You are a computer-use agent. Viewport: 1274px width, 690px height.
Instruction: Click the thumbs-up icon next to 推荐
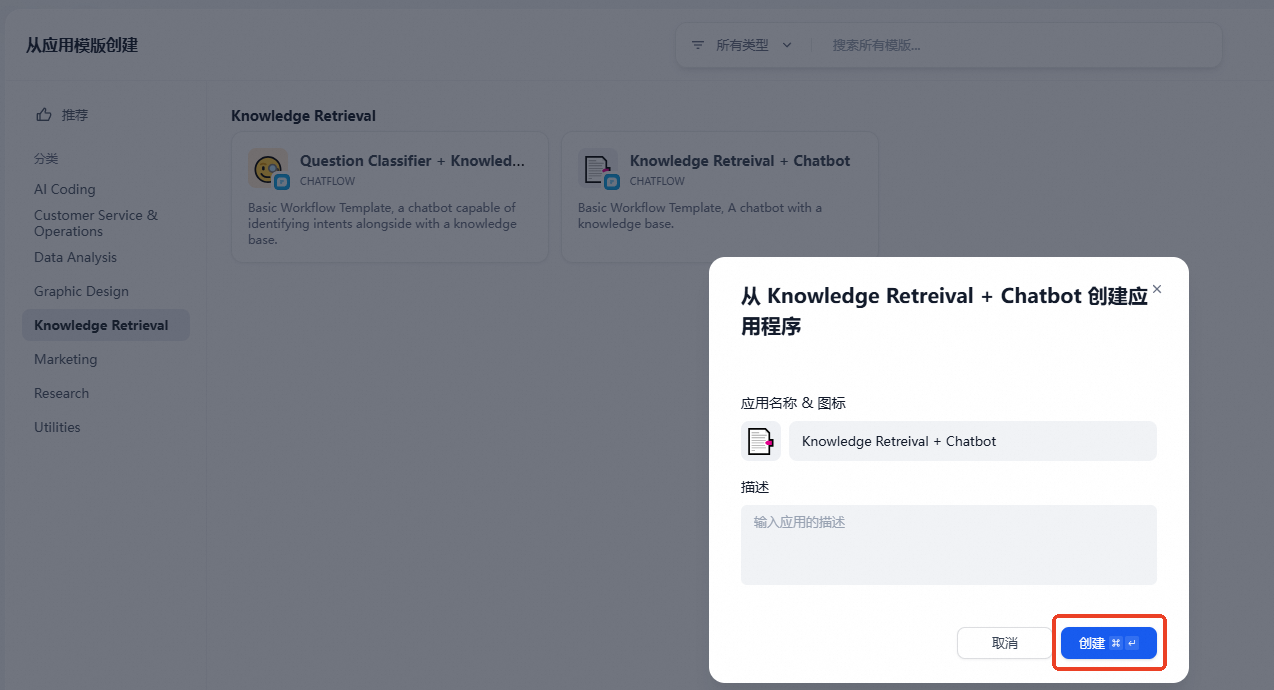pos(43,115)
